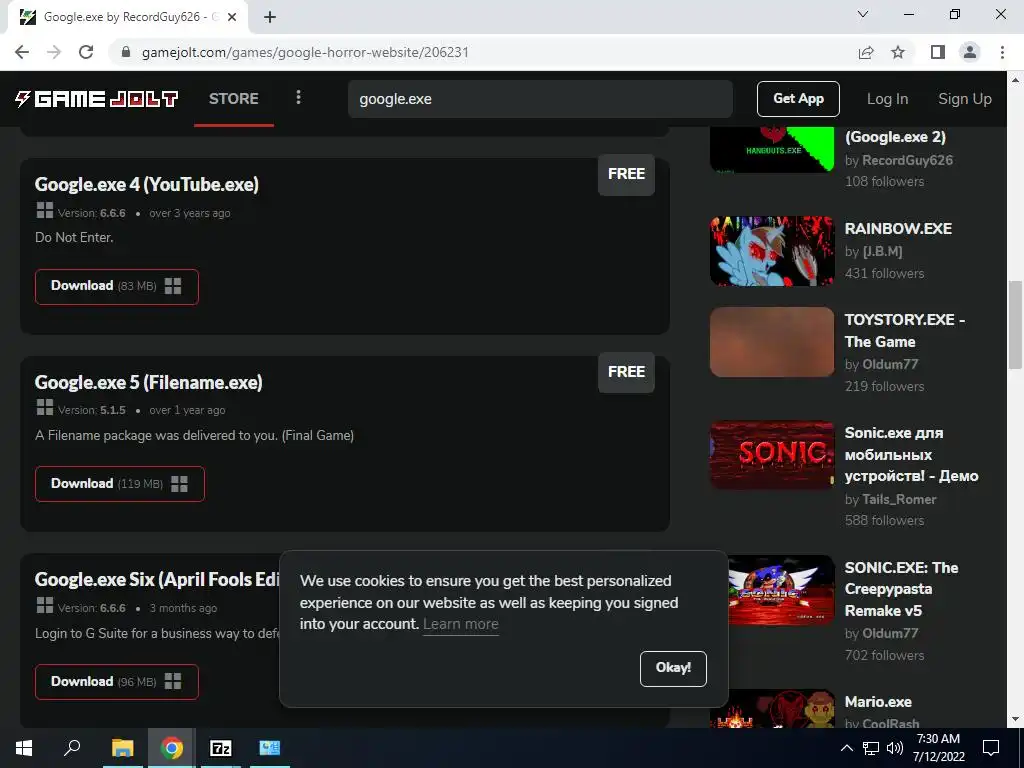The height and width of the screenshot is (768, 1024).
Task: Accept cookies with Okay! button
Action: [x=673, y=668]
